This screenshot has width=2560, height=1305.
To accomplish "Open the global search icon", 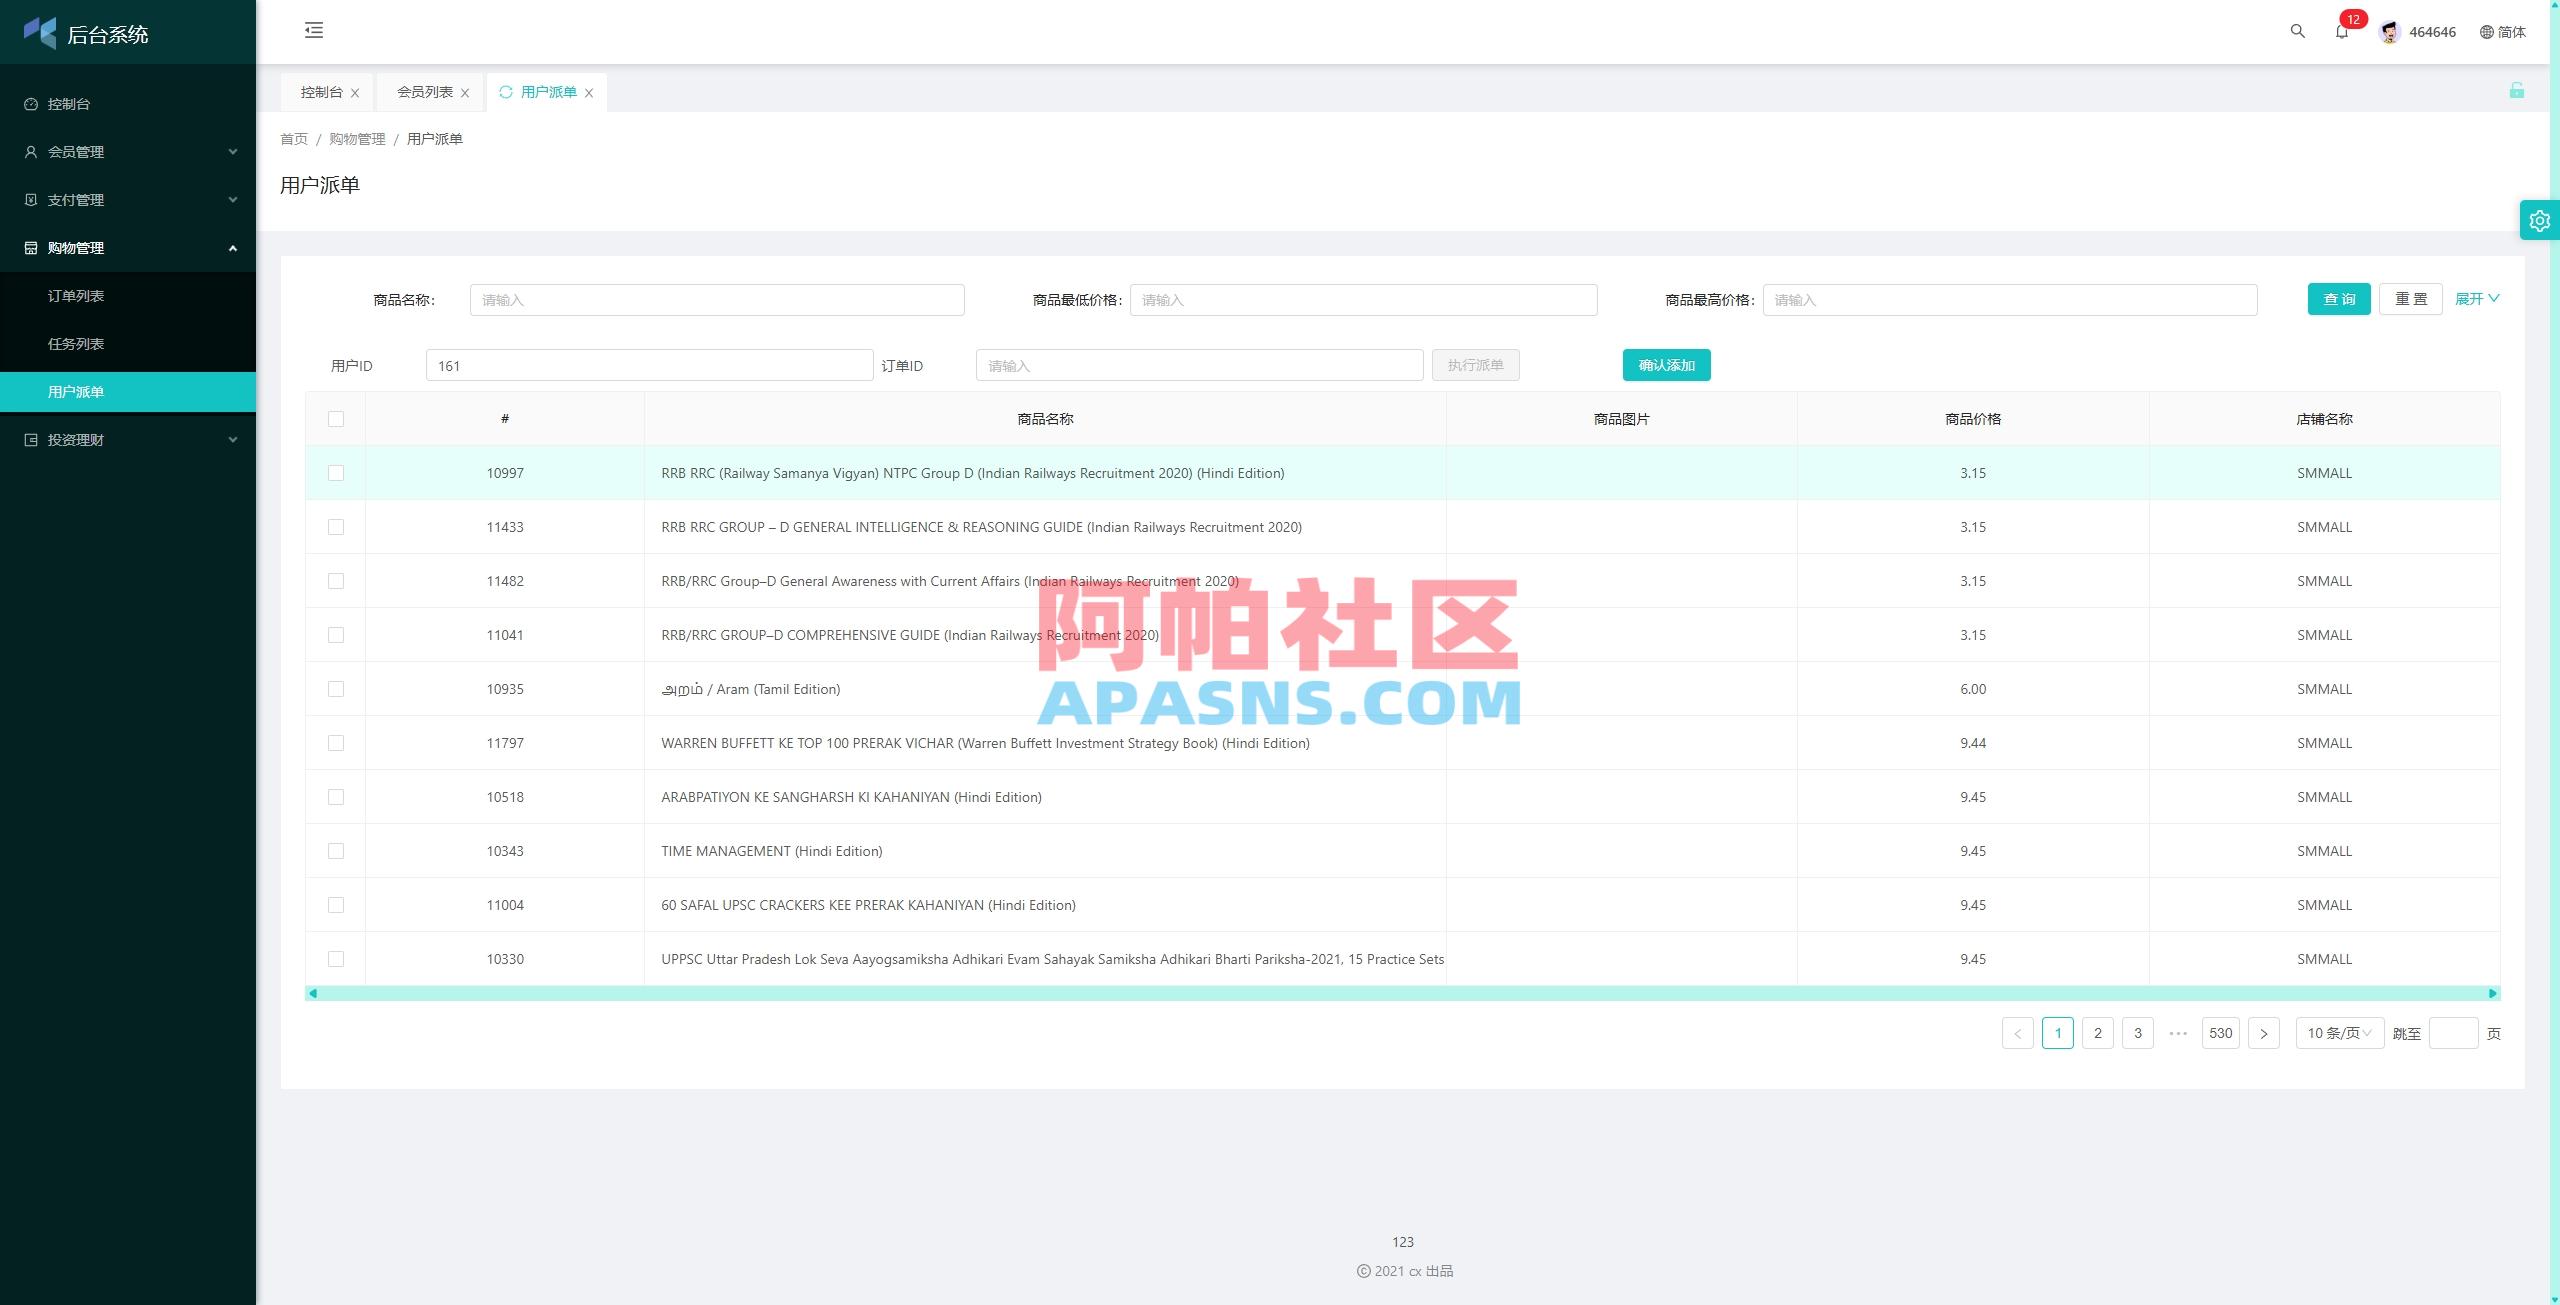I will (2295, 31).
